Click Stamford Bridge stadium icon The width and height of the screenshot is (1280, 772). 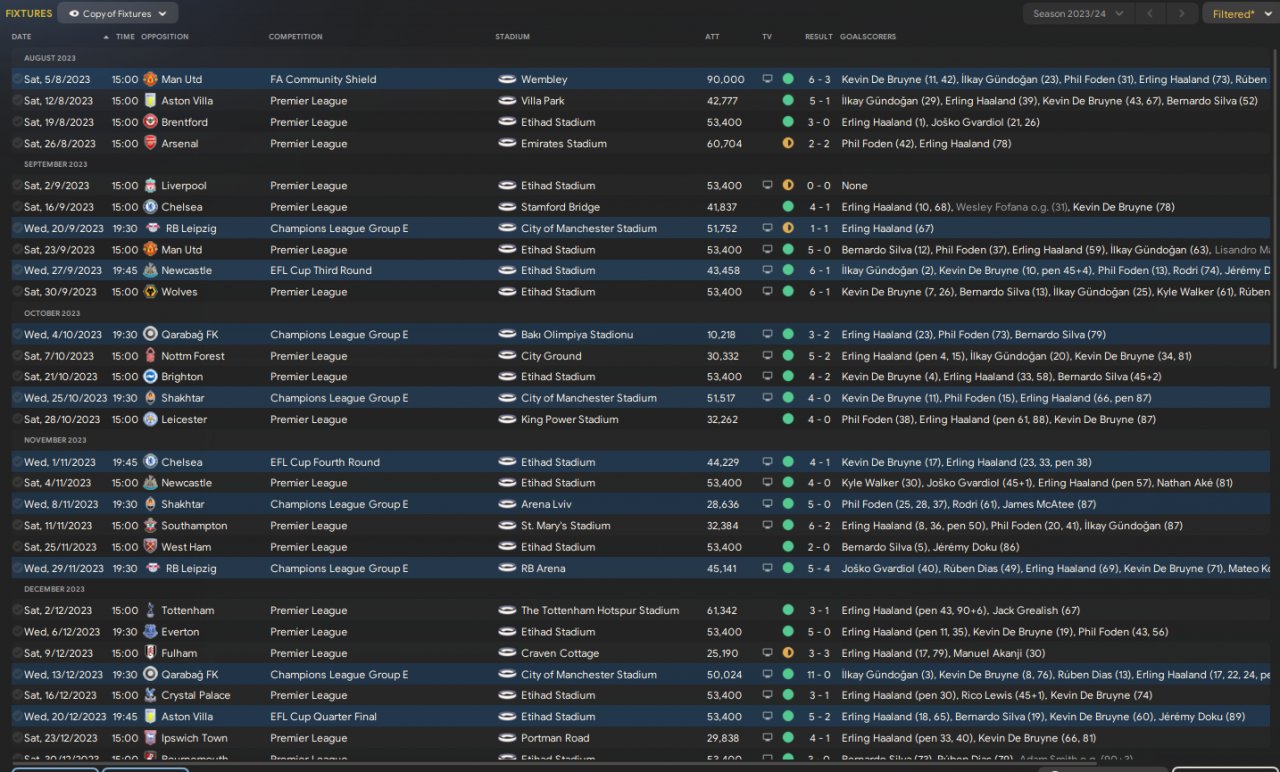tap(507, 207)
